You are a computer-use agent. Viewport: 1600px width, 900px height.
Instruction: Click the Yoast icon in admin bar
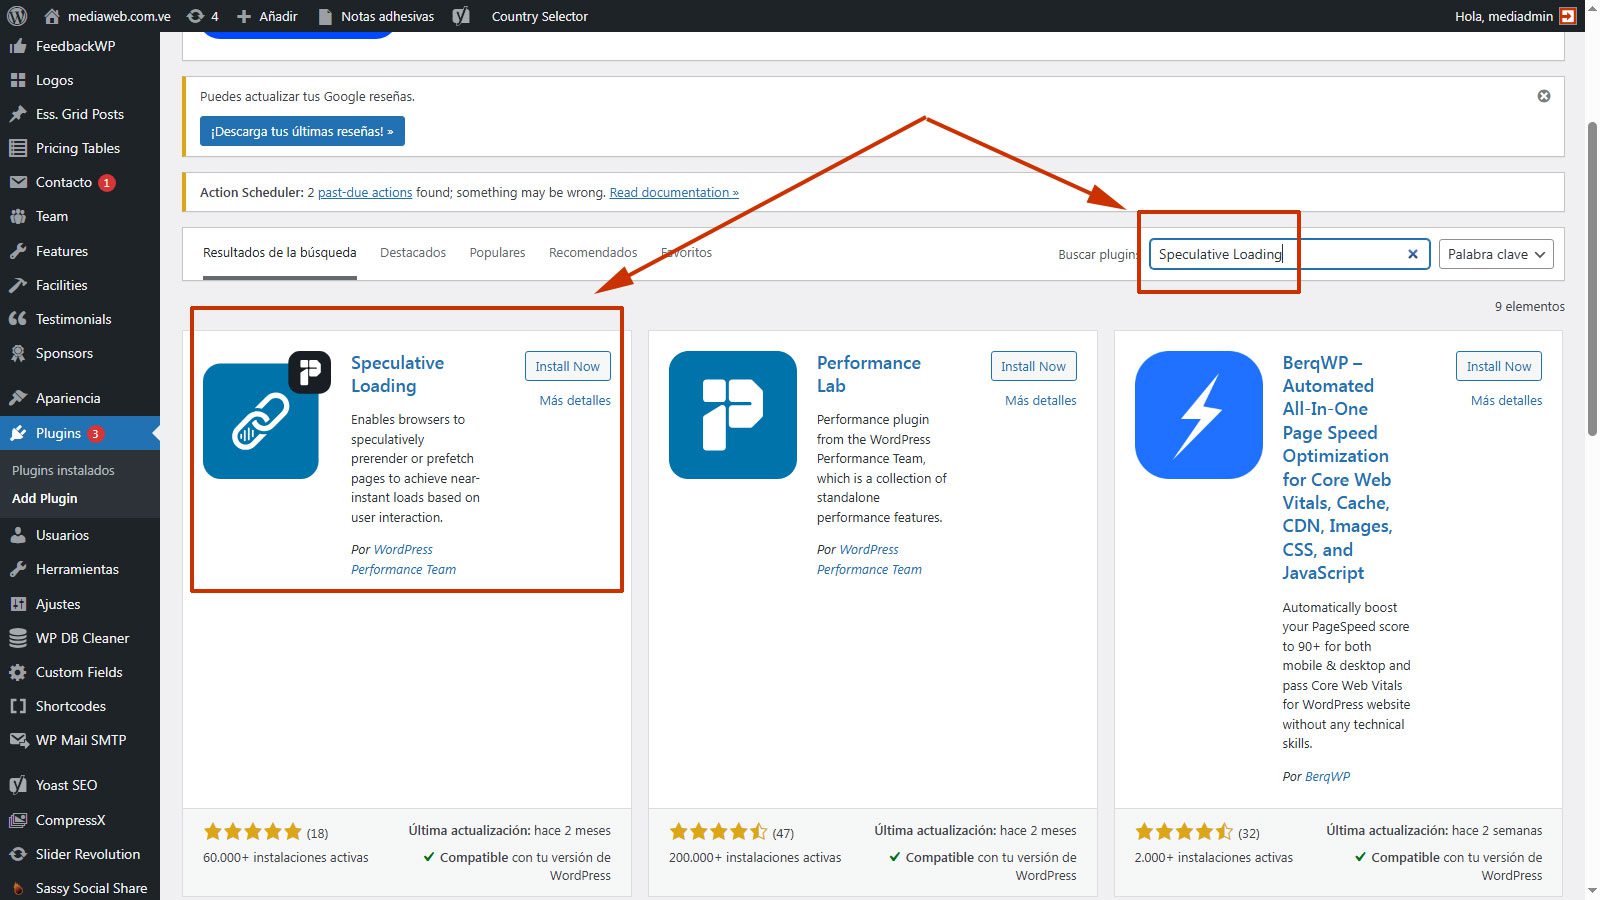pos(461,16)
